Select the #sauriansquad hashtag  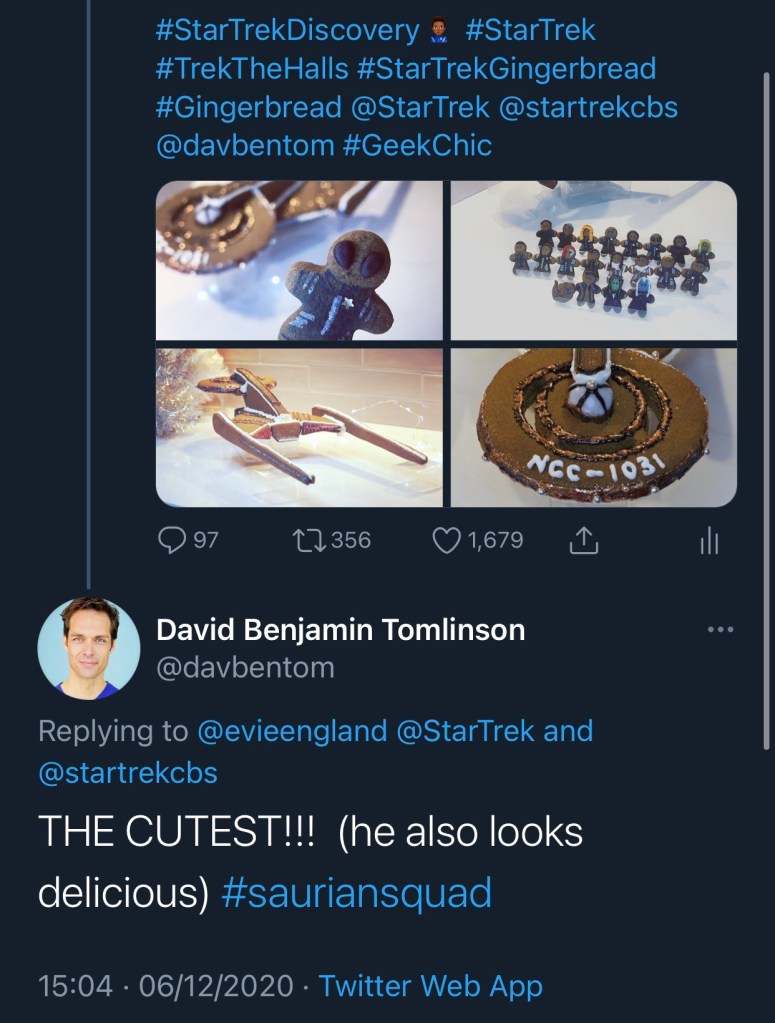click(356, 893)
